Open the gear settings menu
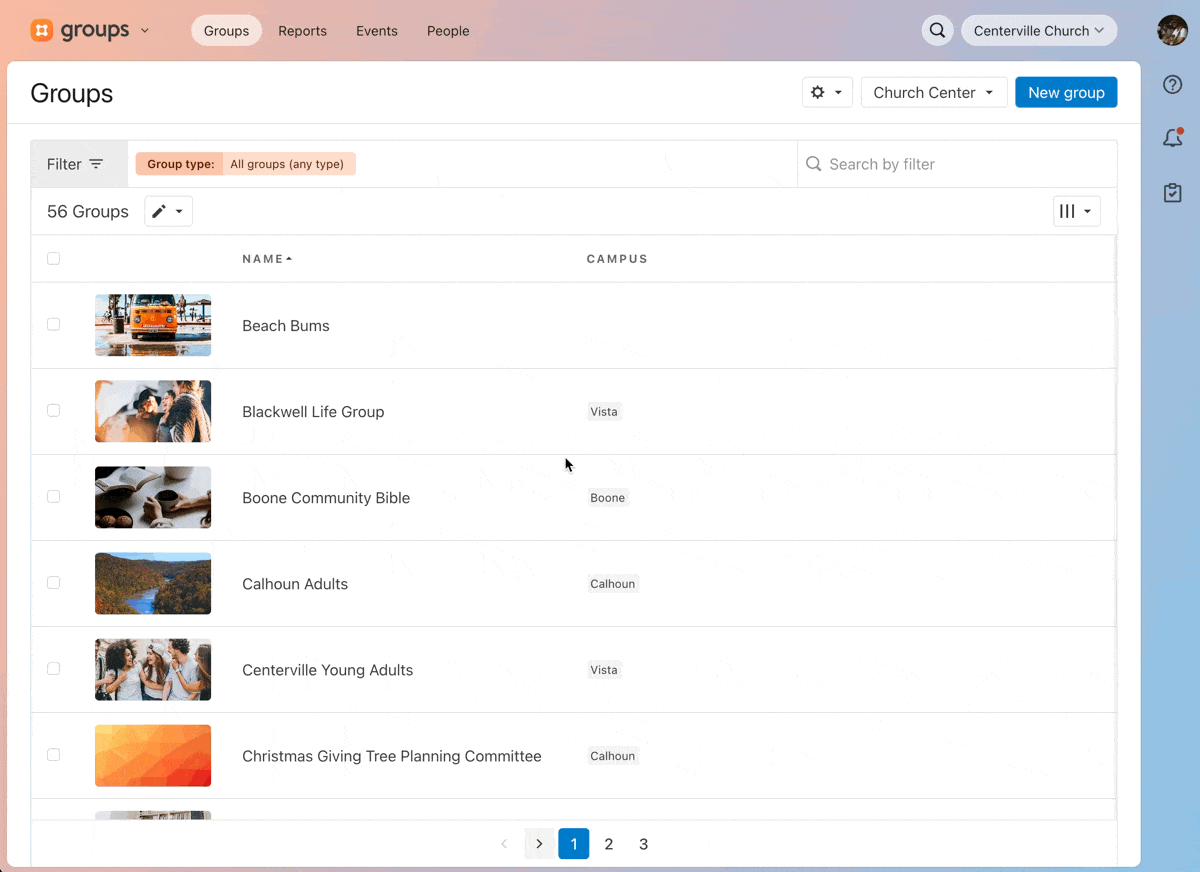This screenshot has width=1200, height=872. point(827,92)
